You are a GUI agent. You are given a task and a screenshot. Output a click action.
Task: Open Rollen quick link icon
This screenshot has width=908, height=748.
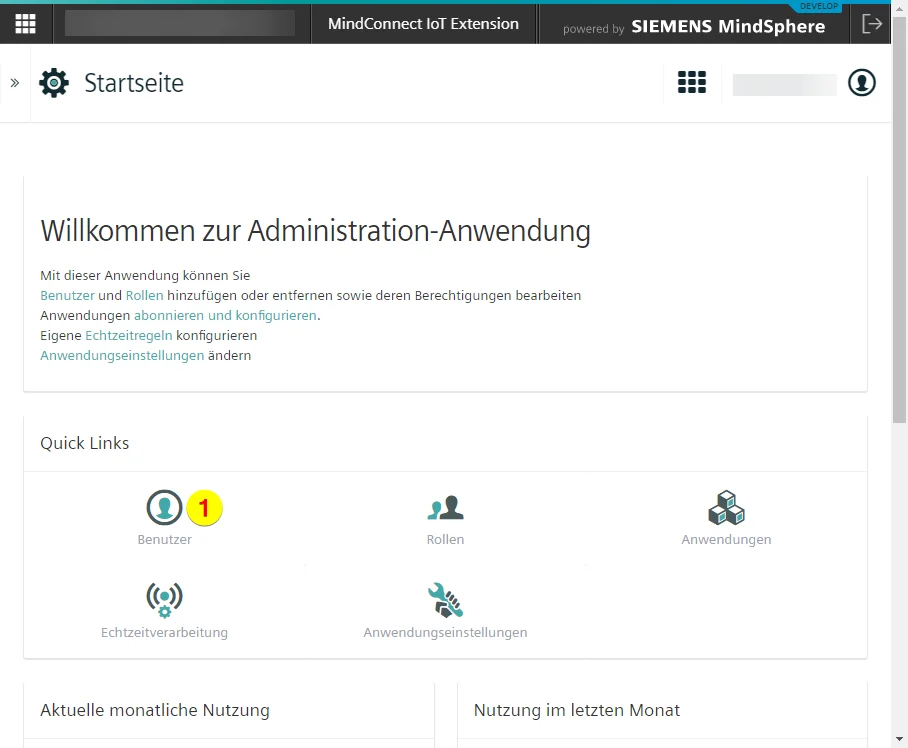point(445,508)
